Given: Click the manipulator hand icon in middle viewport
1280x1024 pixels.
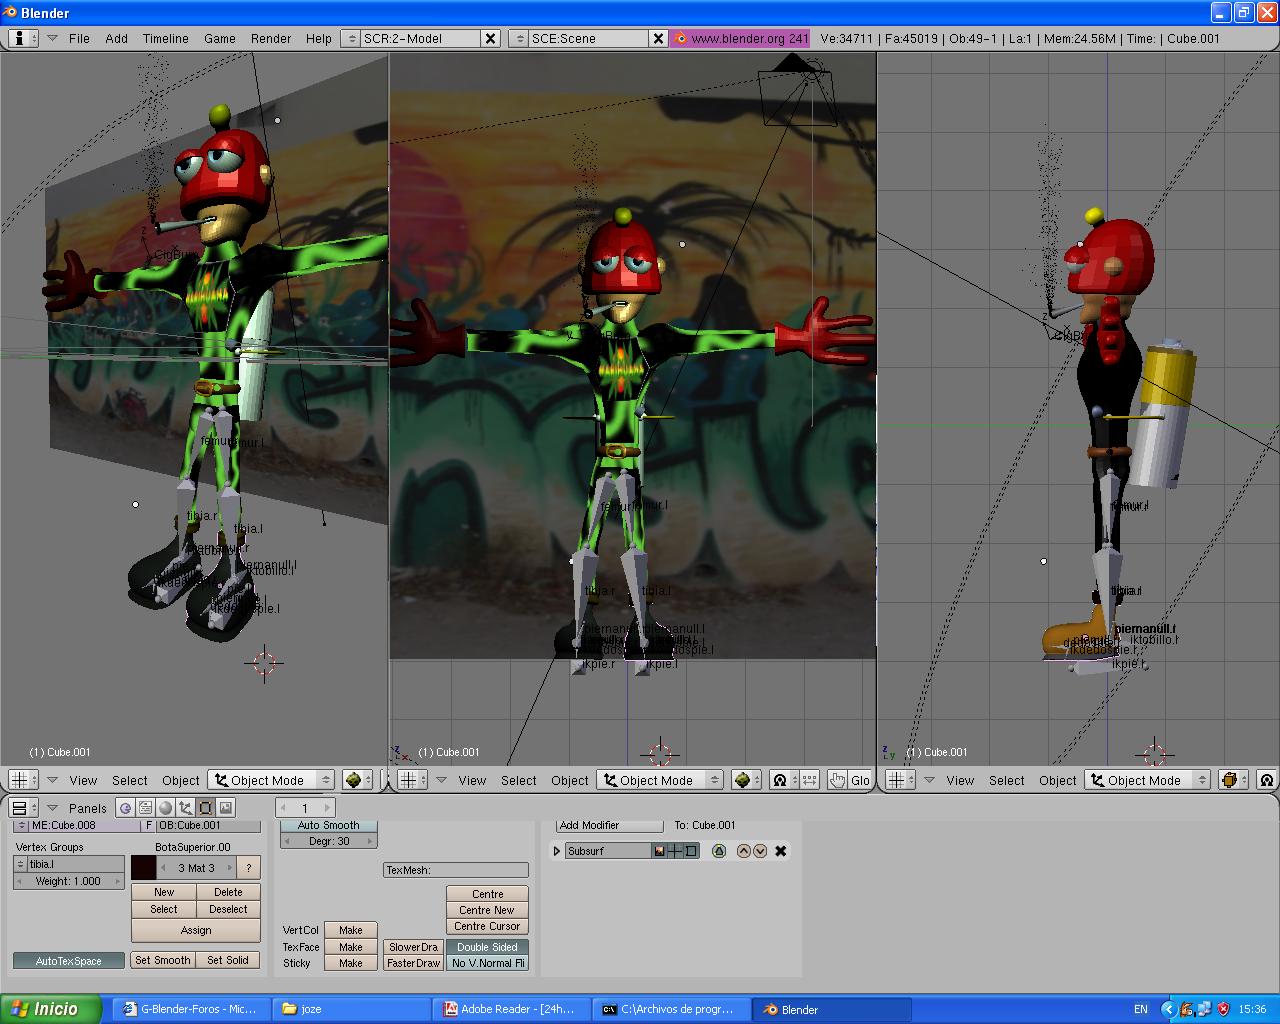Looking at the screenshot, I should [837, 780].
